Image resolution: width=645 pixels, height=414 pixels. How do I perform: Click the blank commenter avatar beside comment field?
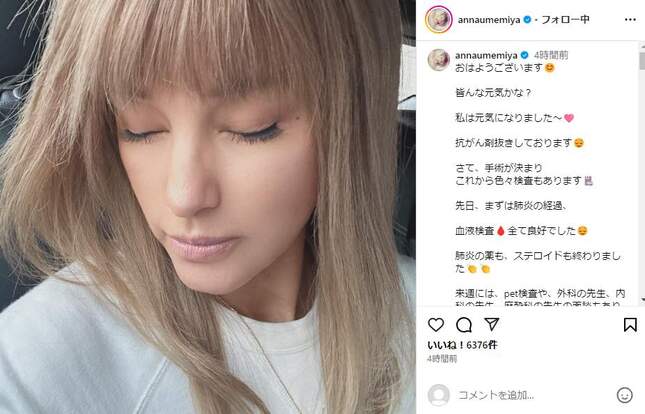tap(439, 395)
